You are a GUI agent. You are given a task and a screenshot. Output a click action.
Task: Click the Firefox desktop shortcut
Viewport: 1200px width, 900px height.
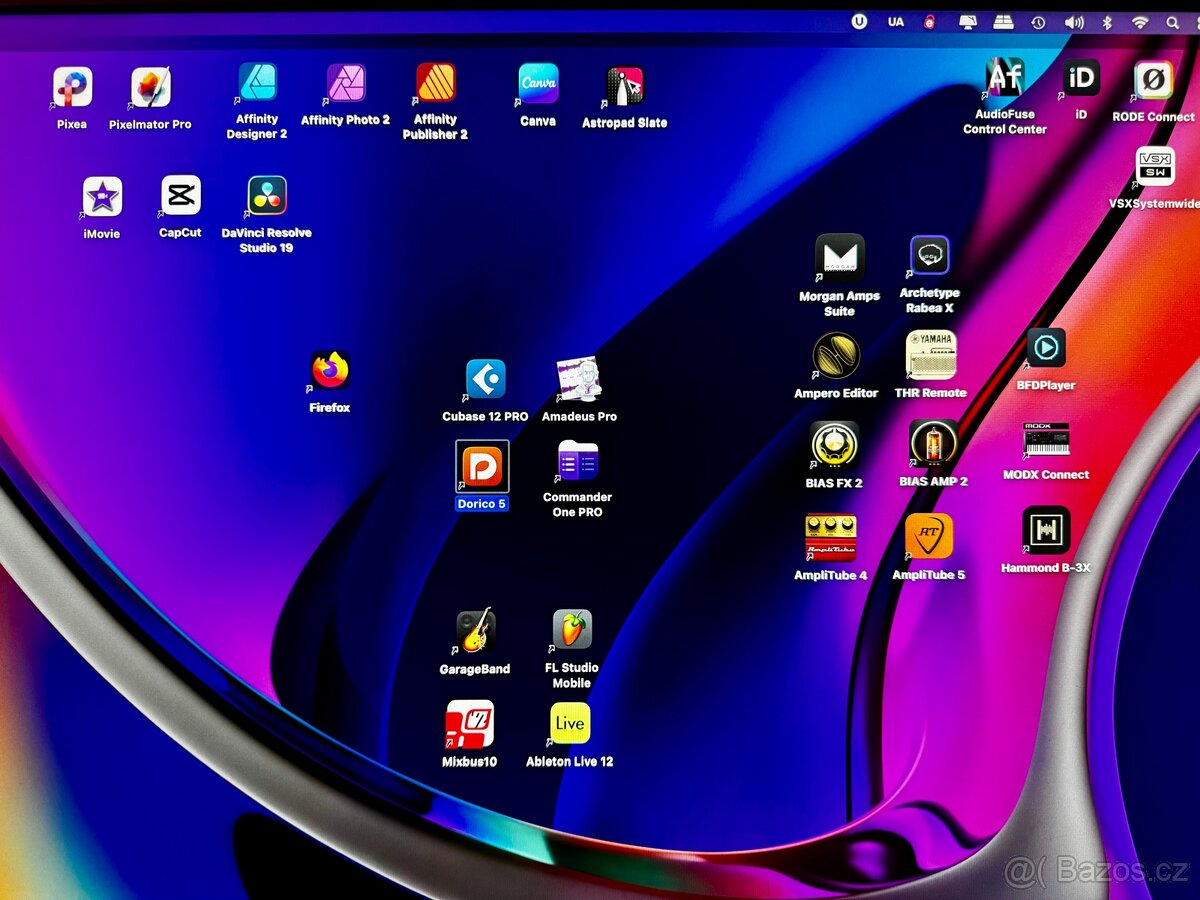click(330, 372)
